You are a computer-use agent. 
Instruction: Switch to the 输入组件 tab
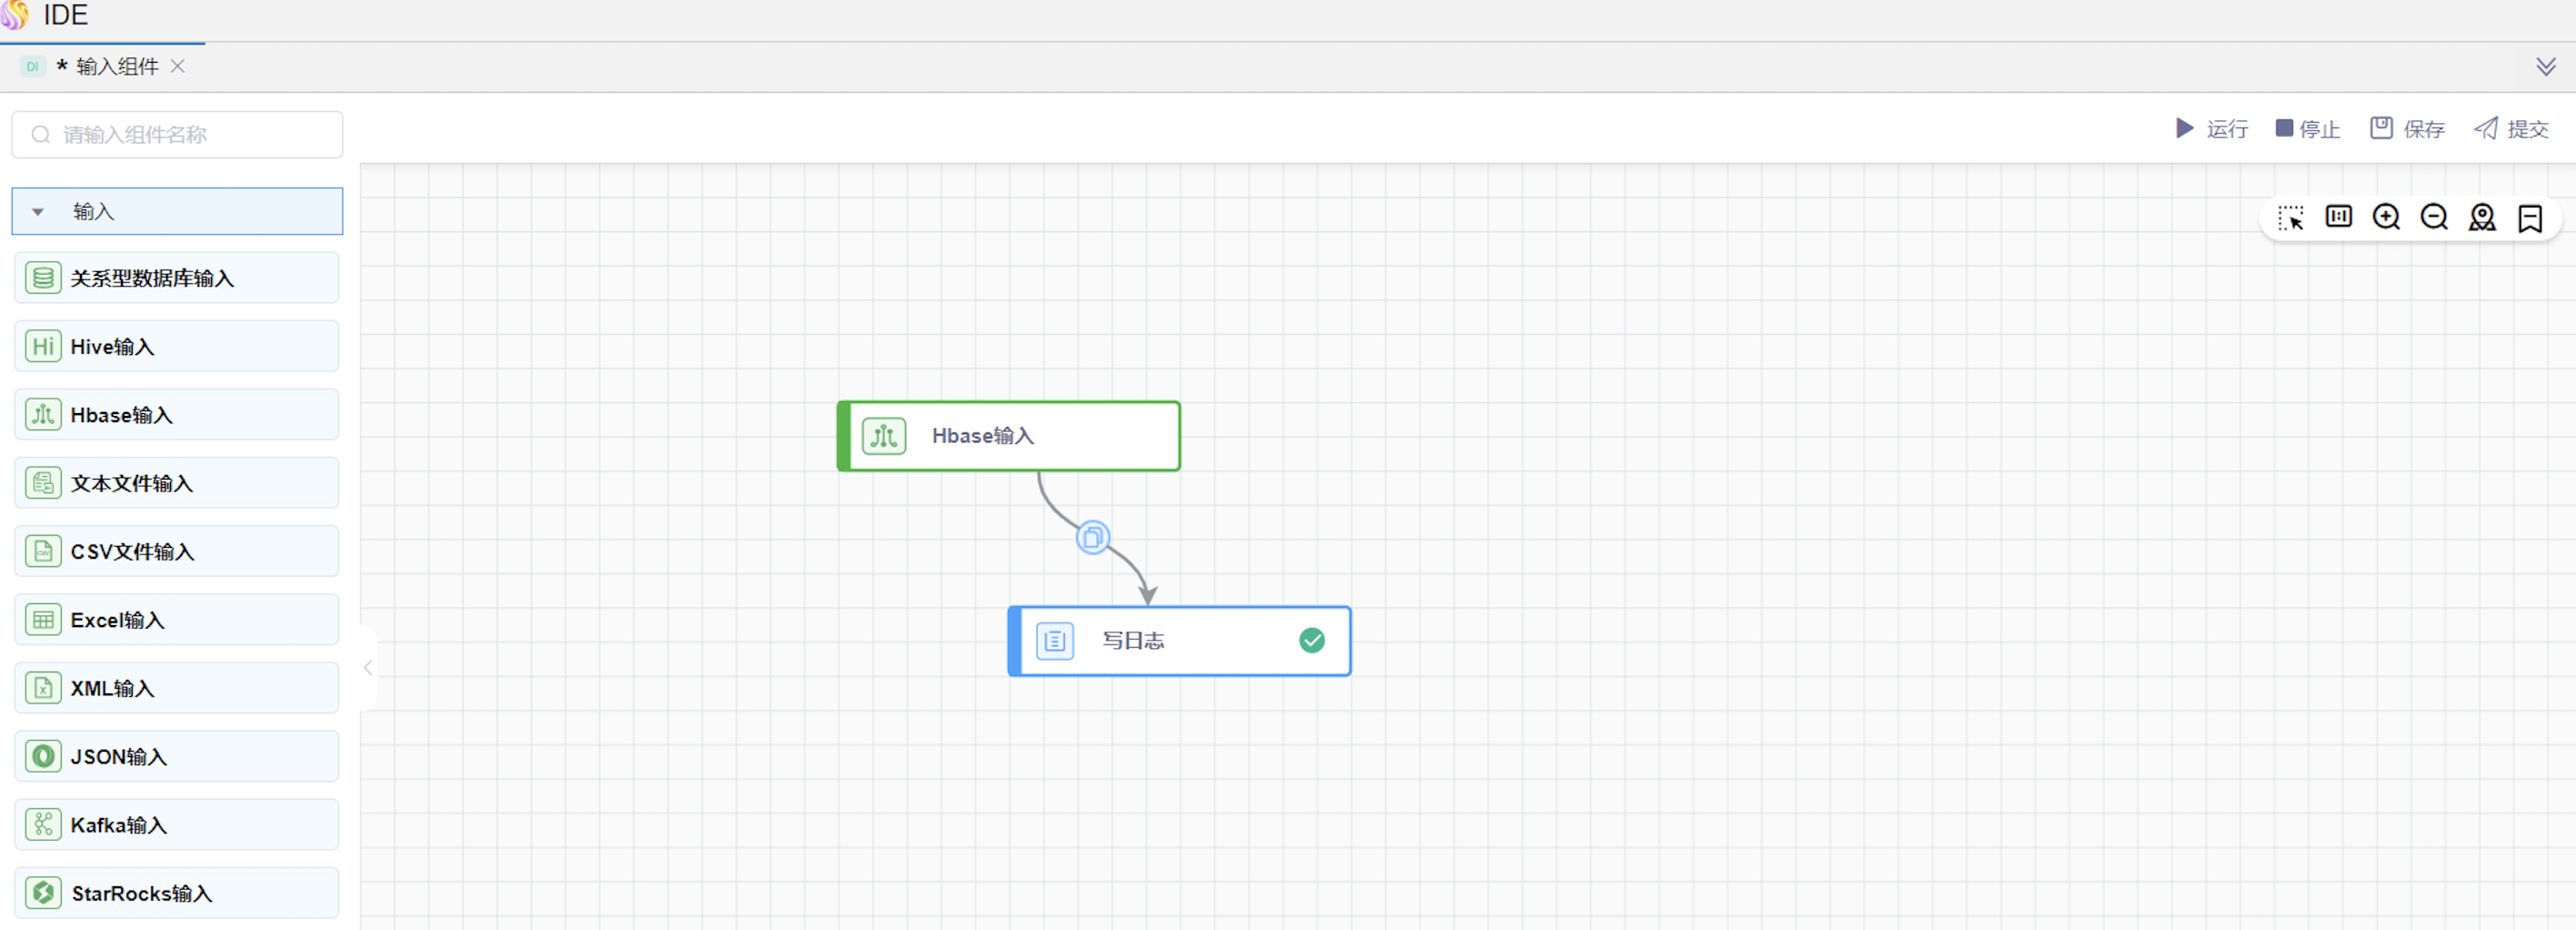(x=117, y=67)
